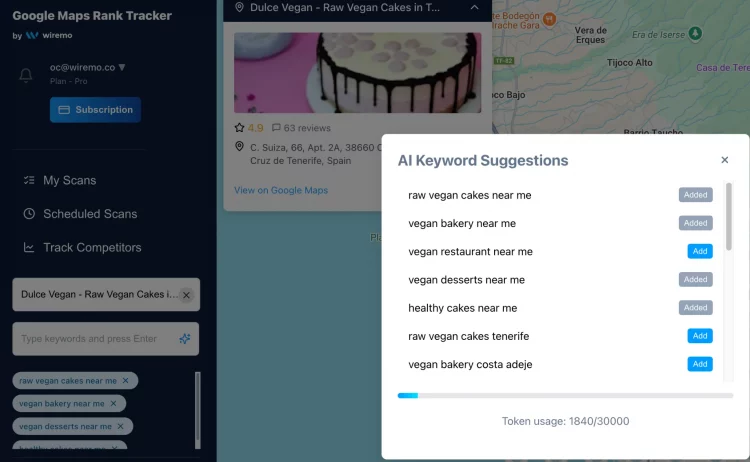Clear the selected Dulce Vegan business

187,295
